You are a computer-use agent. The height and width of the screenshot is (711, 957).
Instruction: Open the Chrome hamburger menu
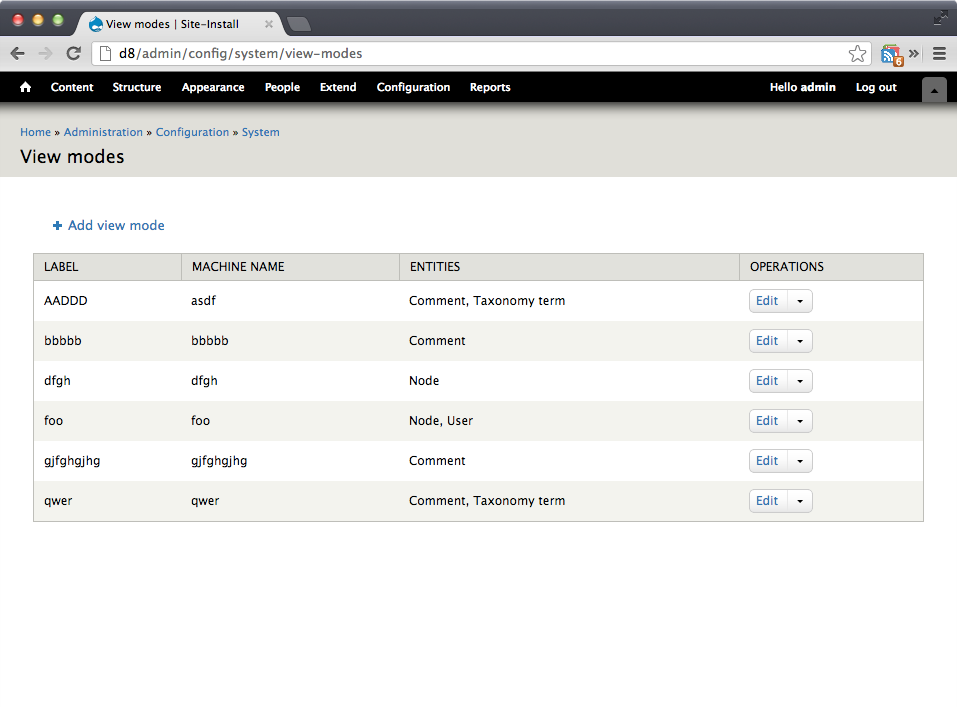pyautogui.click(x=939, y=54)
